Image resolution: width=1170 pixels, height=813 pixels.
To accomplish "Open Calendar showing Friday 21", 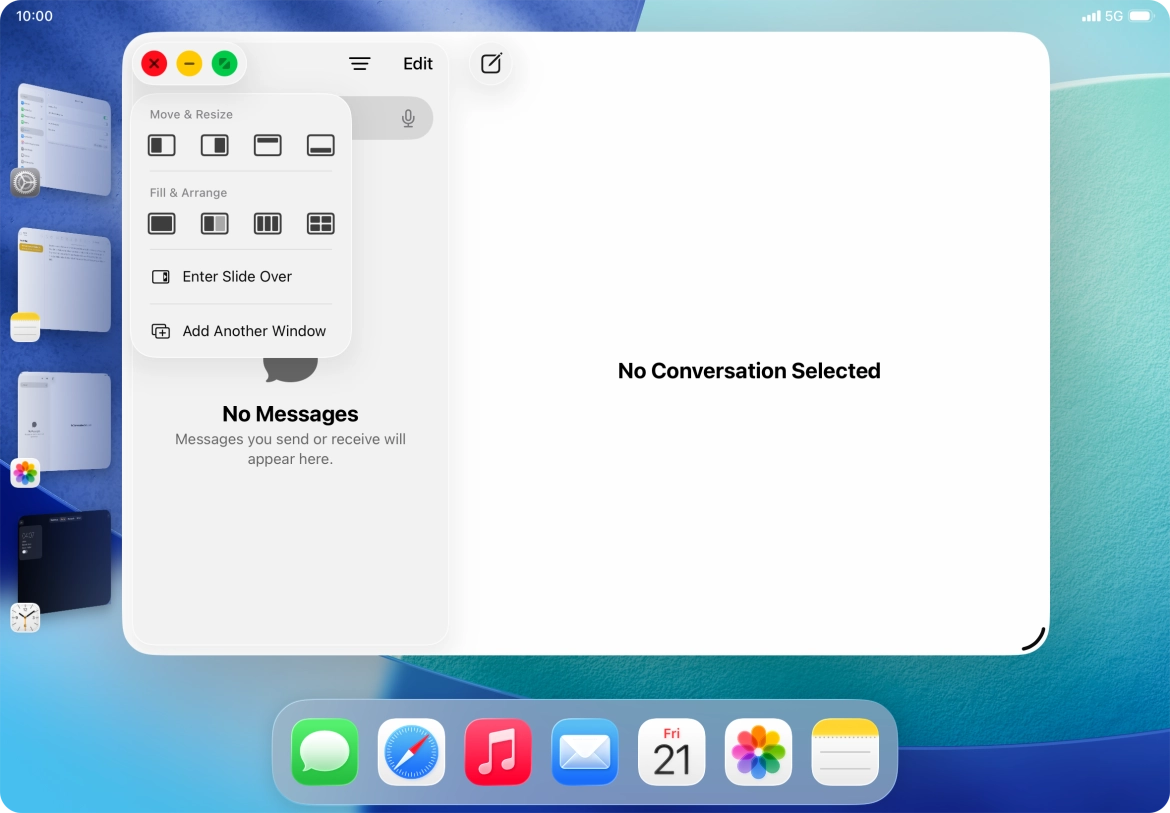I will [x=671, y=752].
